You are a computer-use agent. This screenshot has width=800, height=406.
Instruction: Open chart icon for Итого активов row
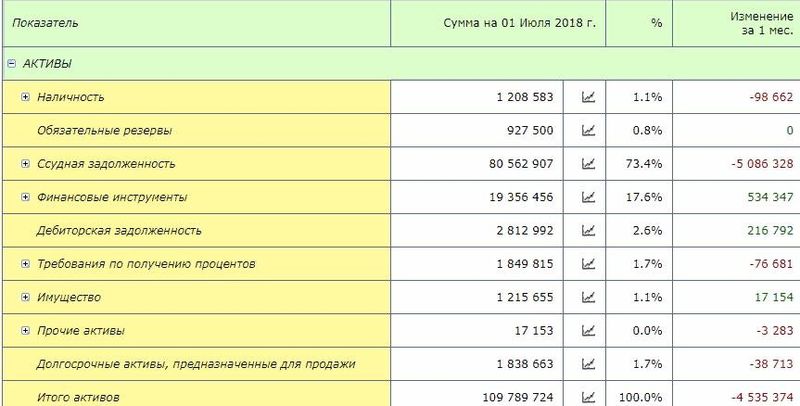(588, 397)
